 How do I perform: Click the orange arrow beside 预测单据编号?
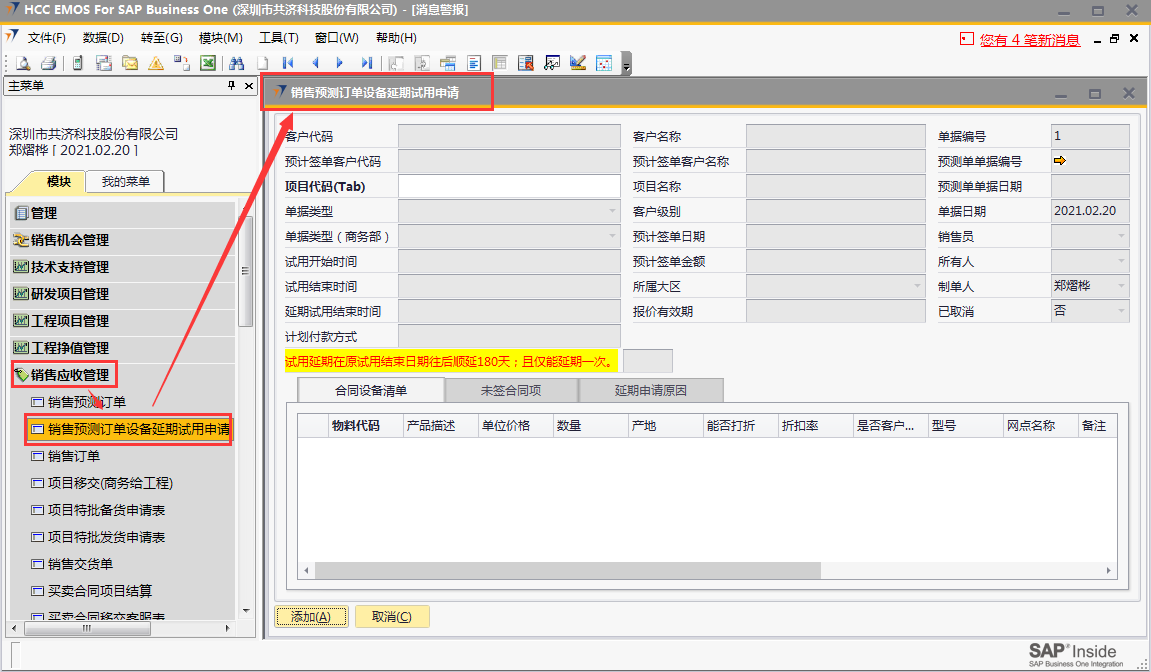coord(1060,160)
